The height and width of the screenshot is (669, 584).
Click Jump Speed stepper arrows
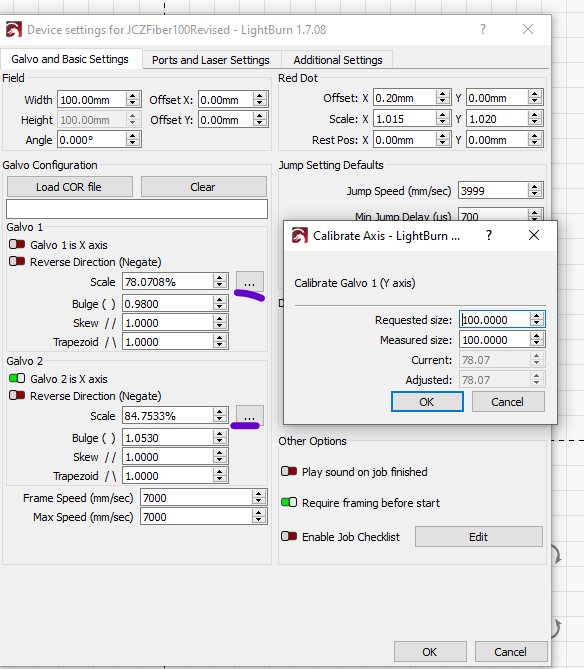coord(535,190)
